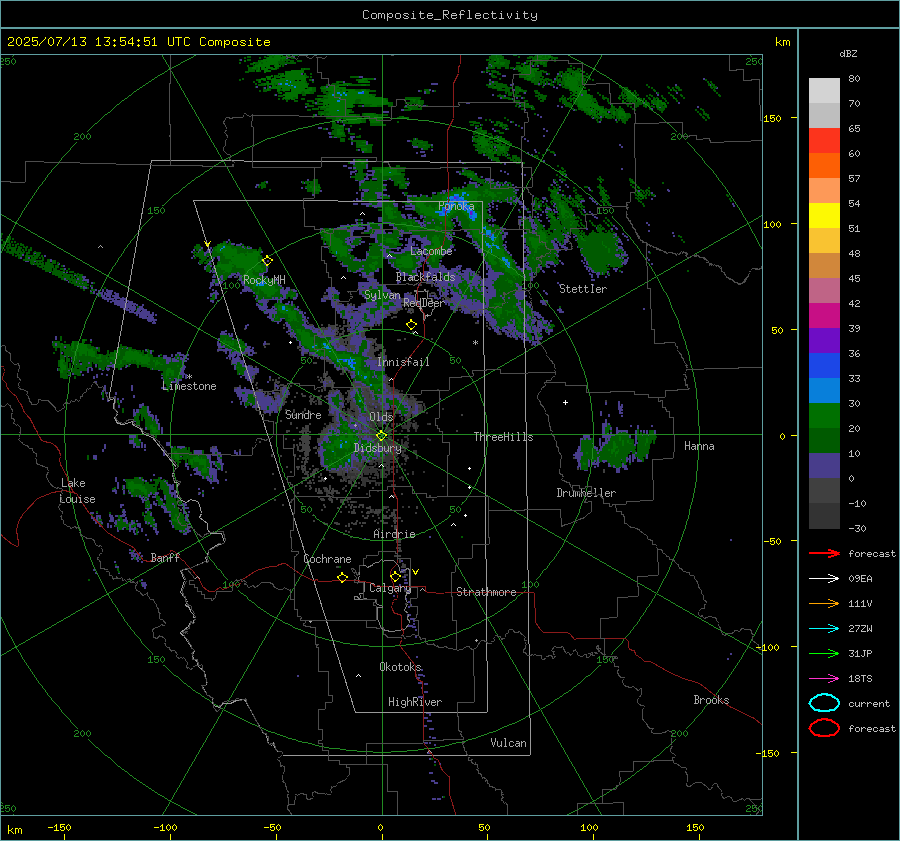Click the Airdrie city label
This screenshot has width=900, height=841.
394,534
